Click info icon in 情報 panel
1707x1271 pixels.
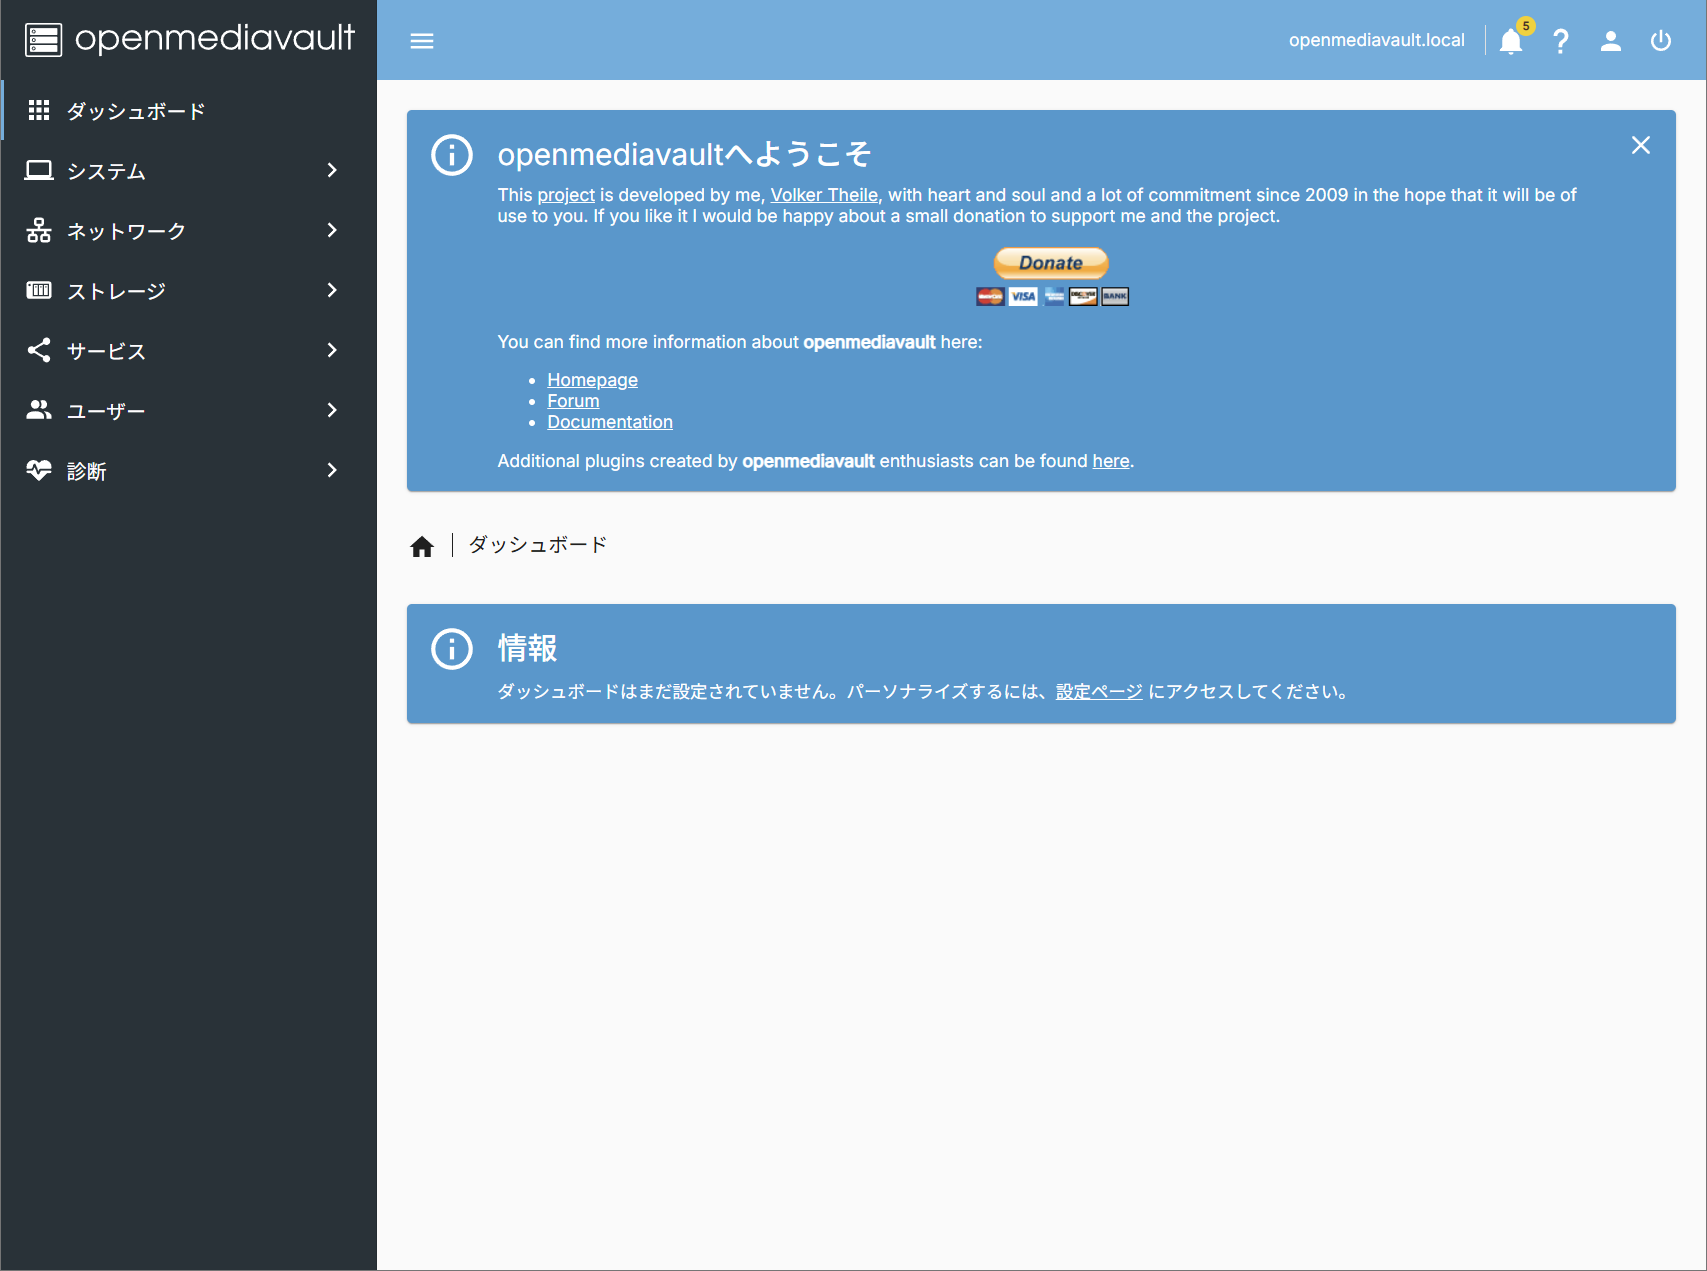tap(452, 649)
